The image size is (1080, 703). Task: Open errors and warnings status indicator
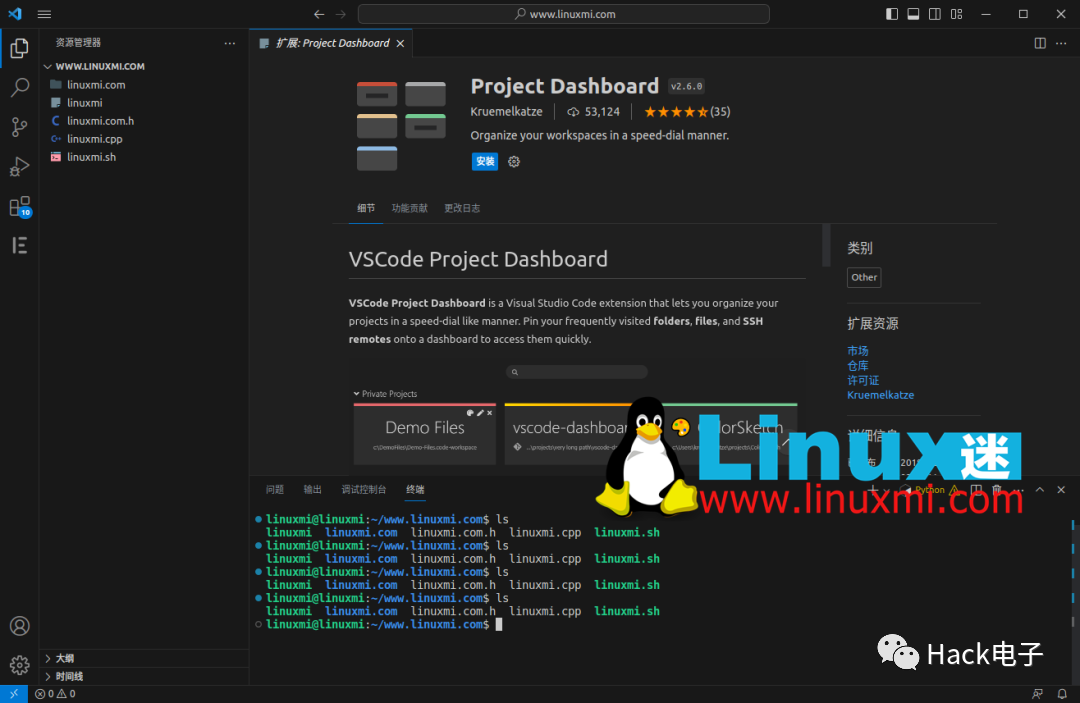[x=55, y=694]
